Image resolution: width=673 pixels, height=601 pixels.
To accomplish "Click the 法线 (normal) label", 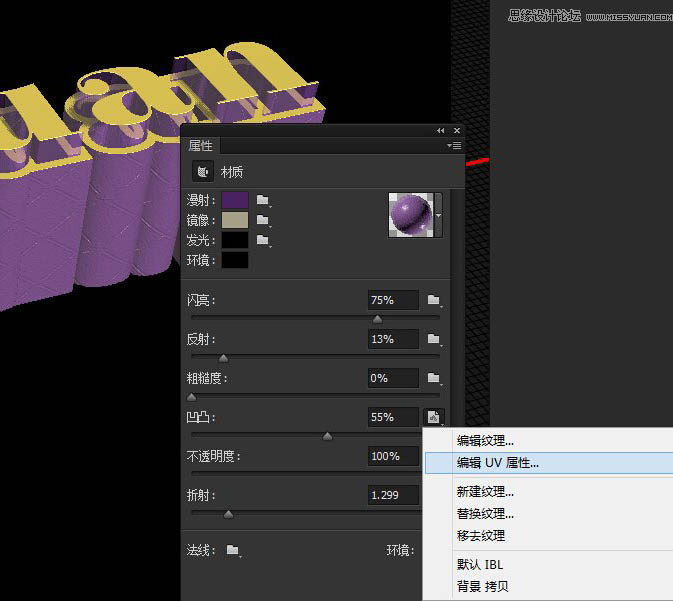I will (200, 550).
